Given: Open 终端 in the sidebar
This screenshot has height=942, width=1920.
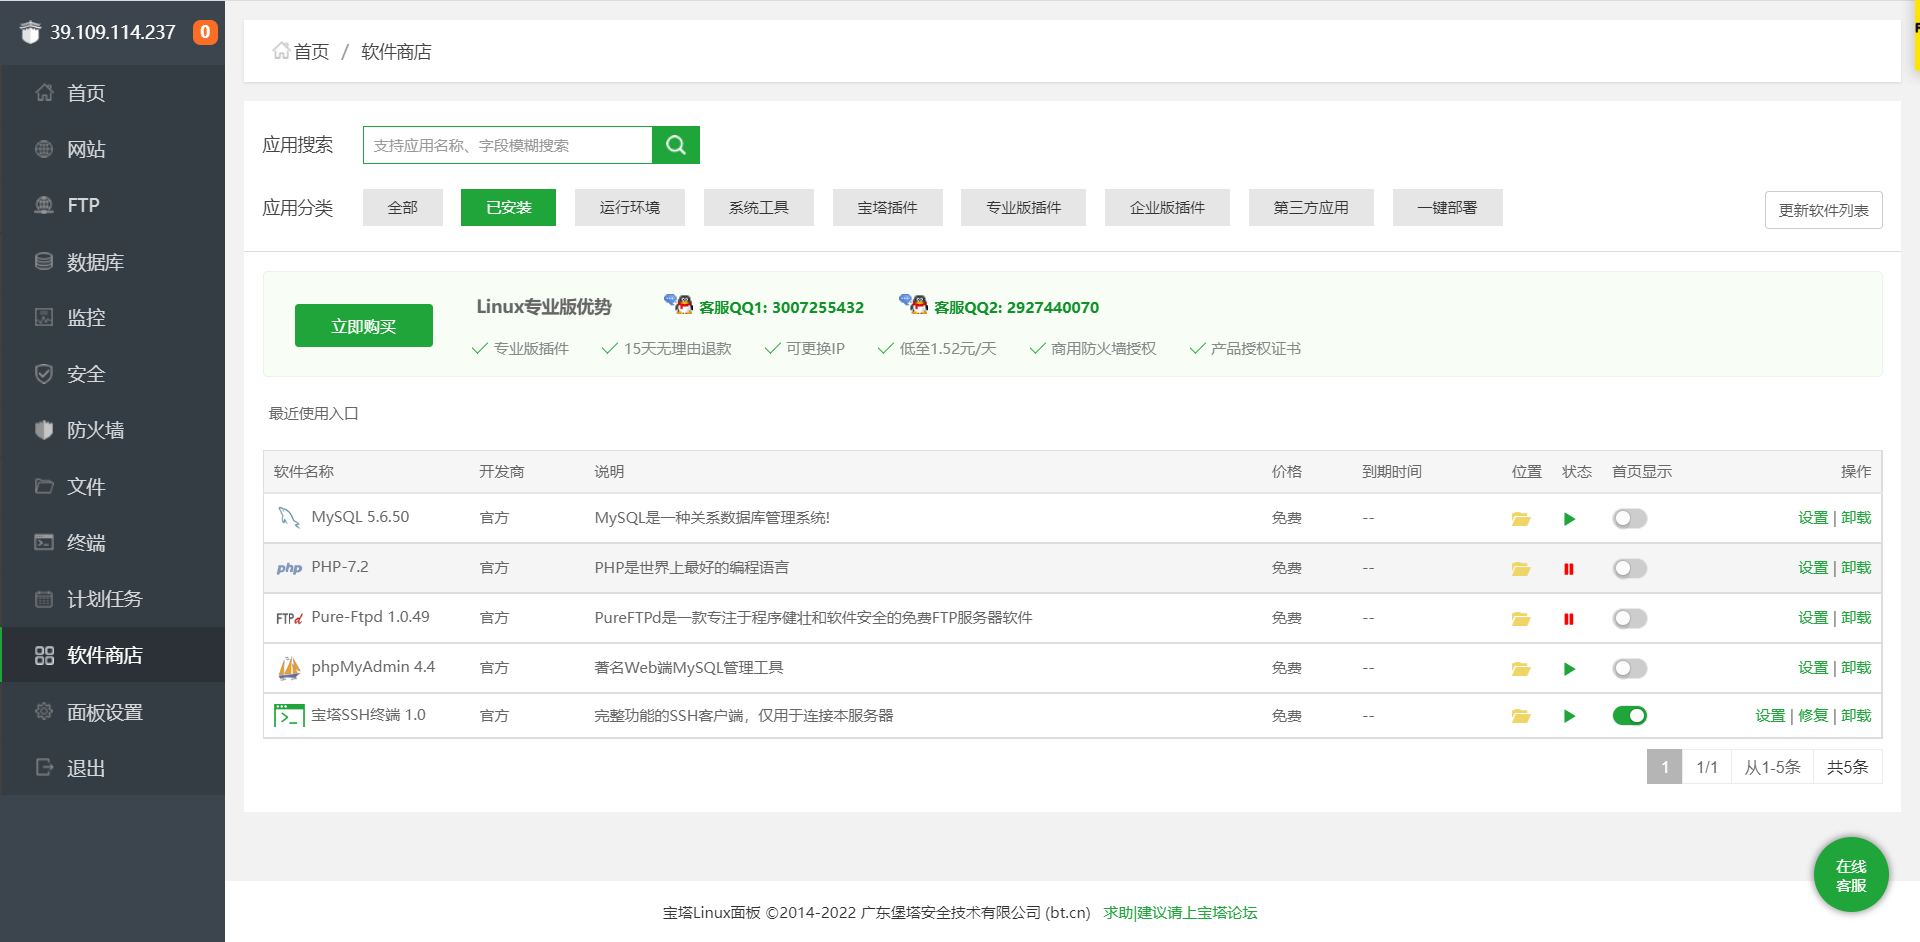Looking at the screenshot, I should (113, 543).
